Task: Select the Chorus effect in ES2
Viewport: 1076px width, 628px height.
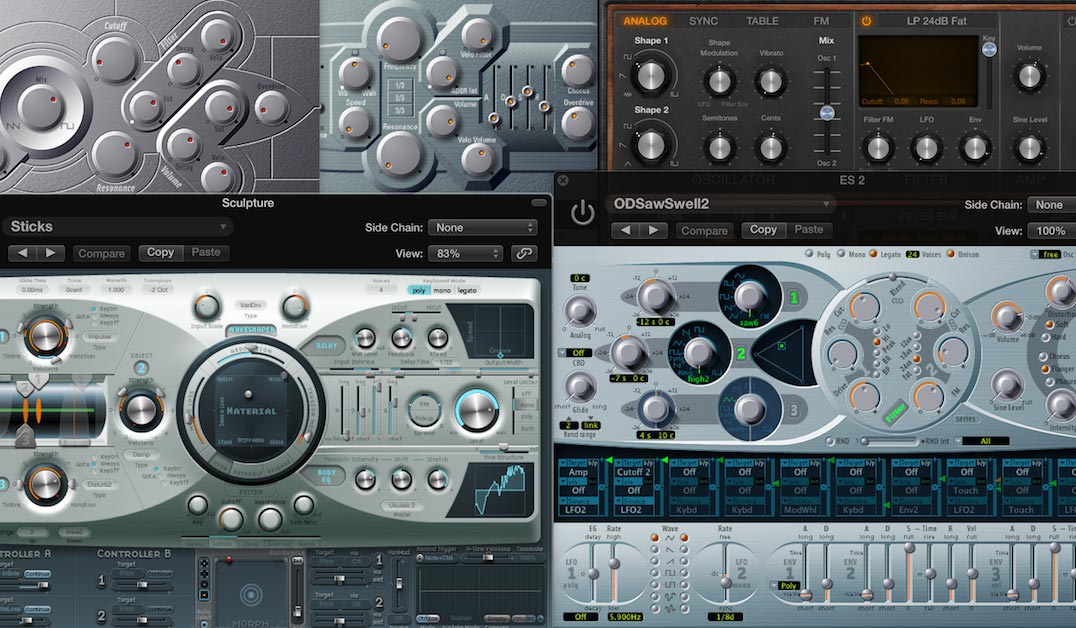Action: pos(1043,357)
